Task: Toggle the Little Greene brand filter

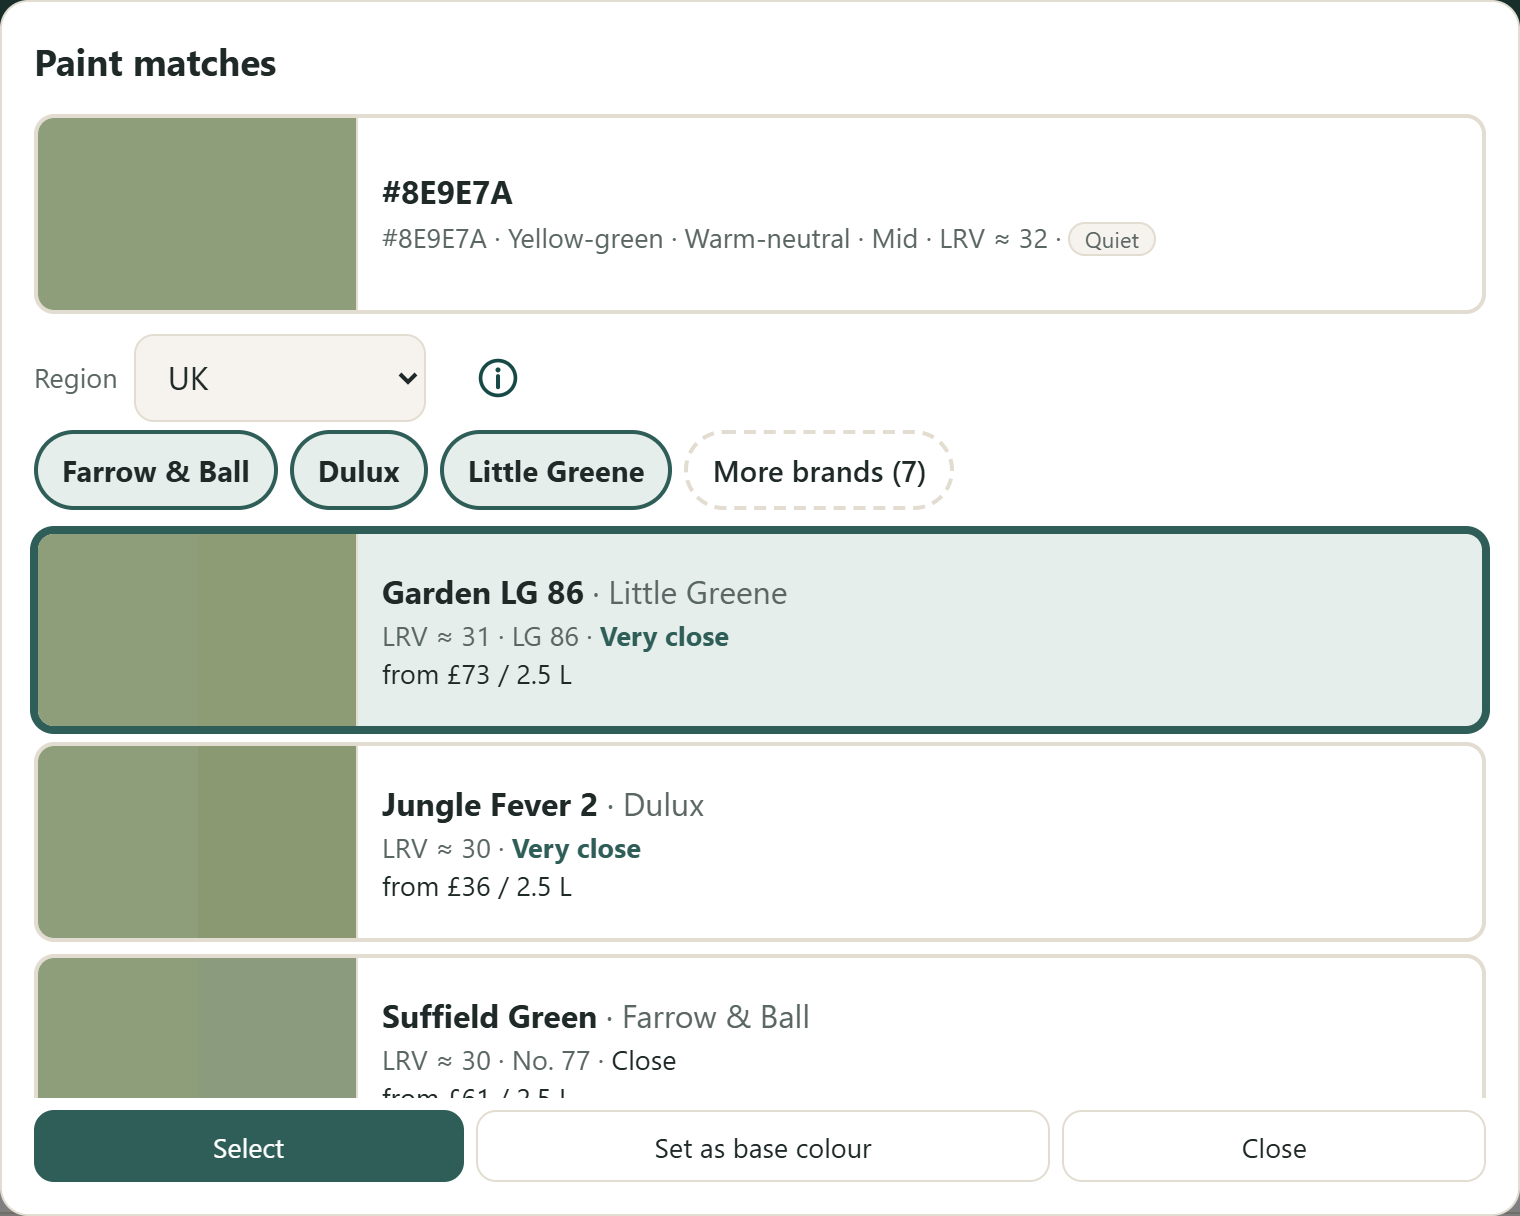Action: point(556,470)
